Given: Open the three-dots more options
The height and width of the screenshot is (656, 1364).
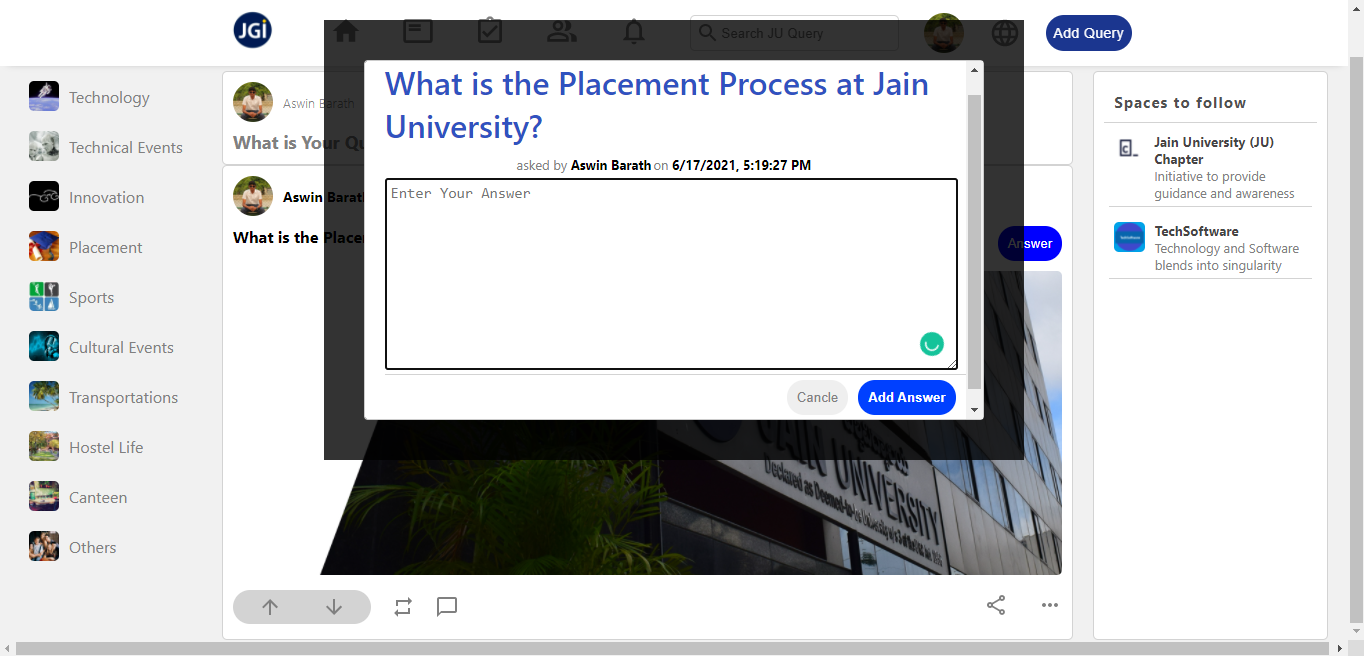Looking at the screenshot, I should point(1050,605).
